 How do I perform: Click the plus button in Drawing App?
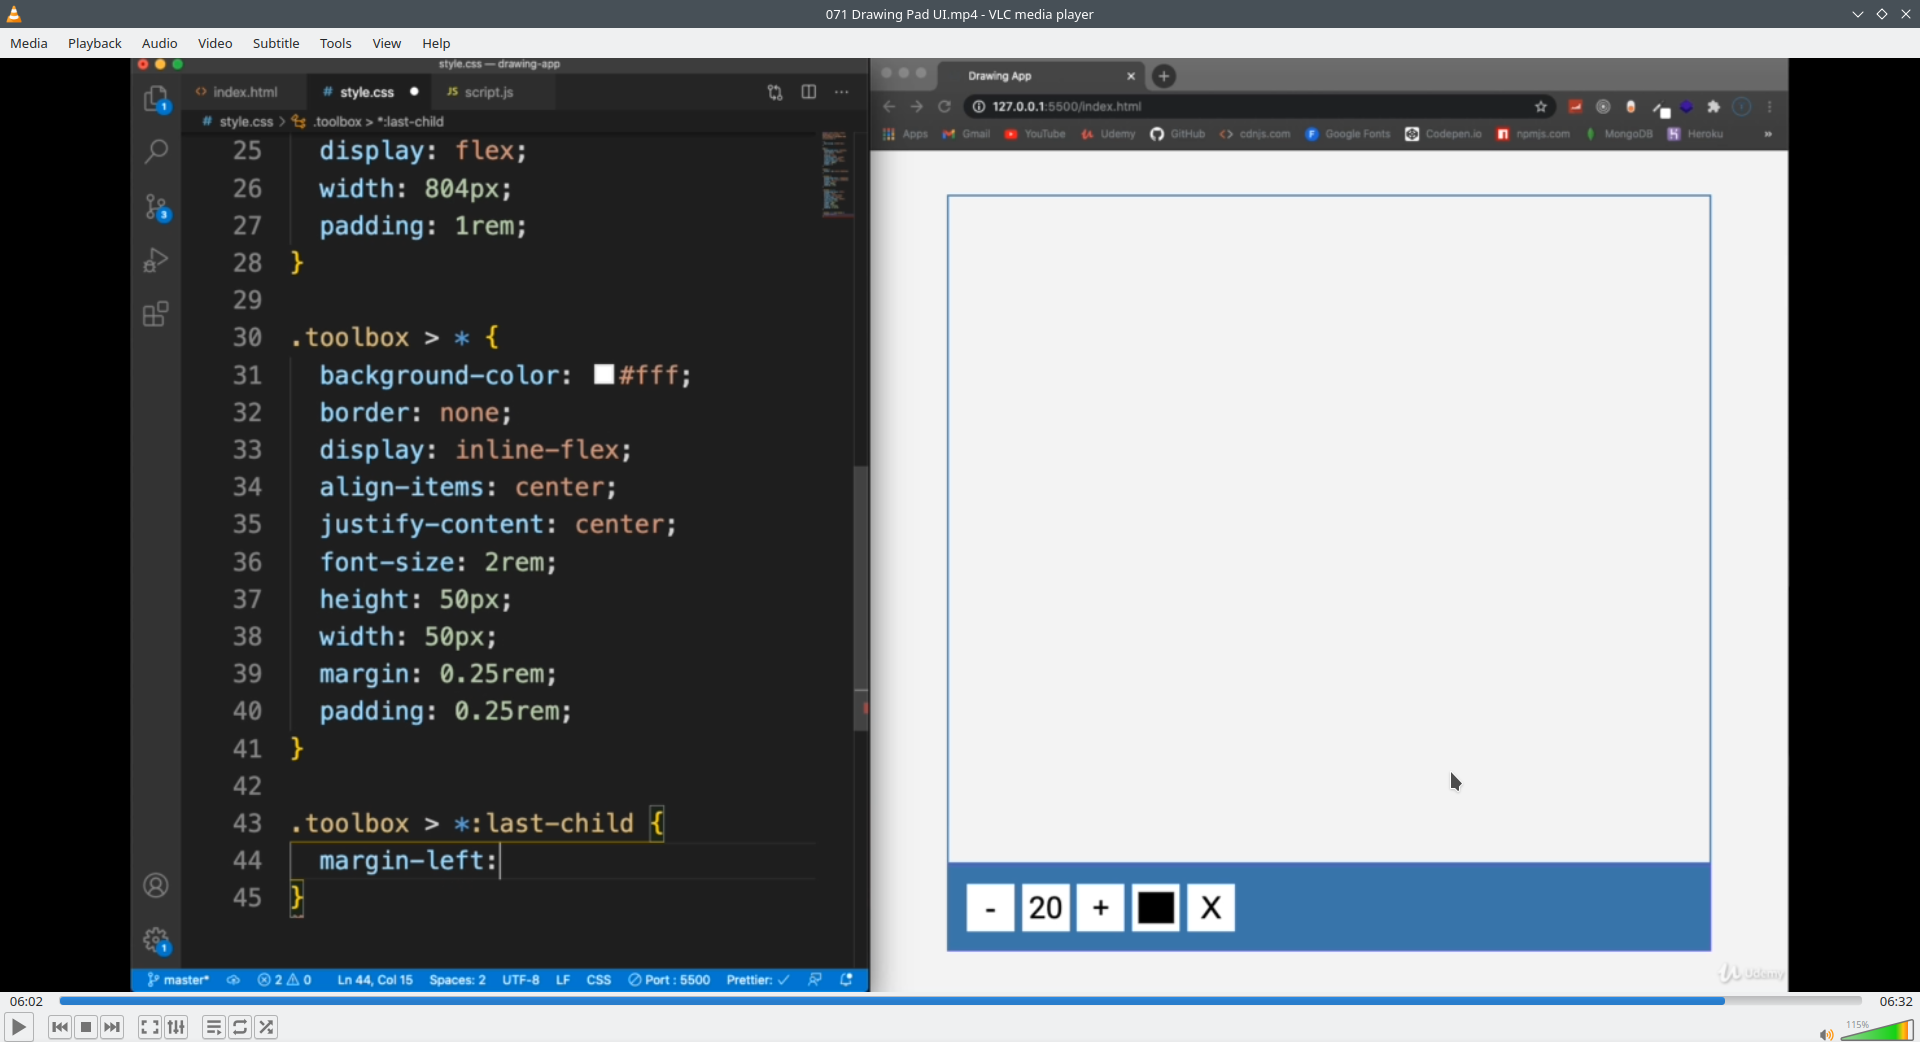(1101, 908)
